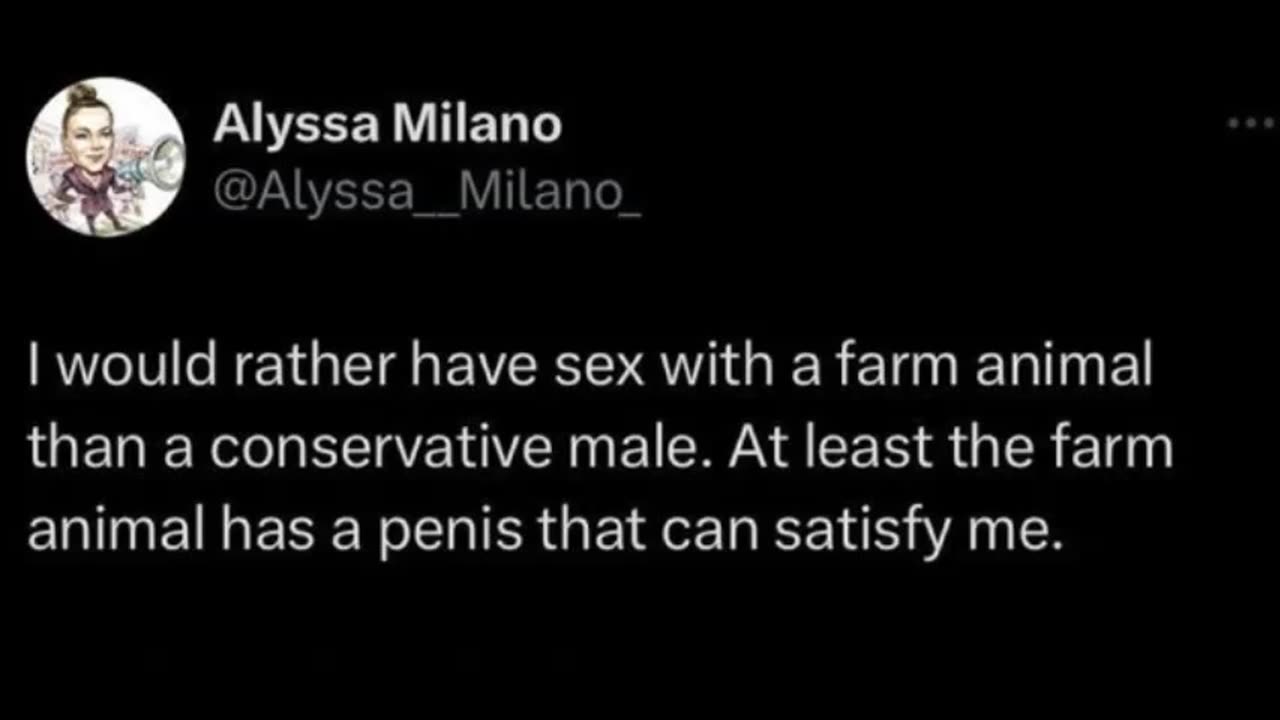Click the first line of the tweet

[x=590, y=367]
